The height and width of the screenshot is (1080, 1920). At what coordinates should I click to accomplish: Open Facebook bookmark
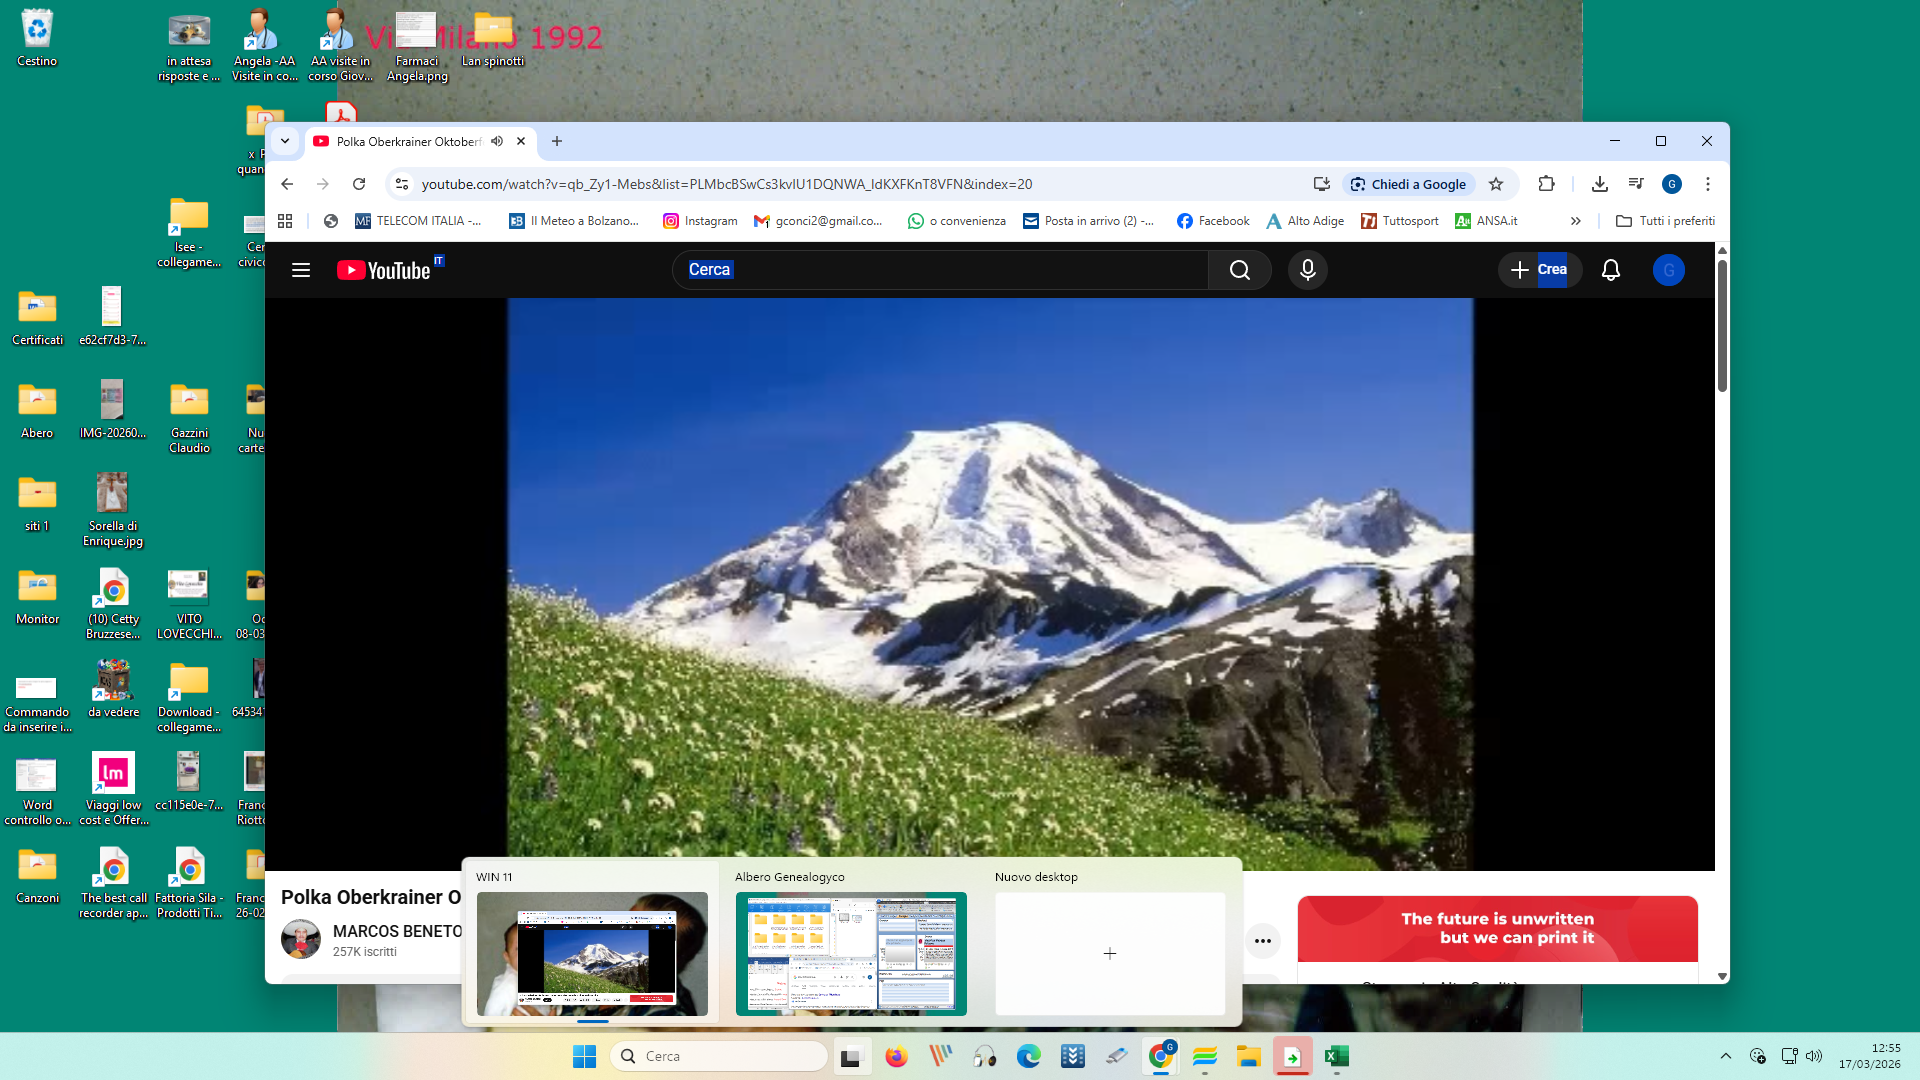coord(1213,221)
